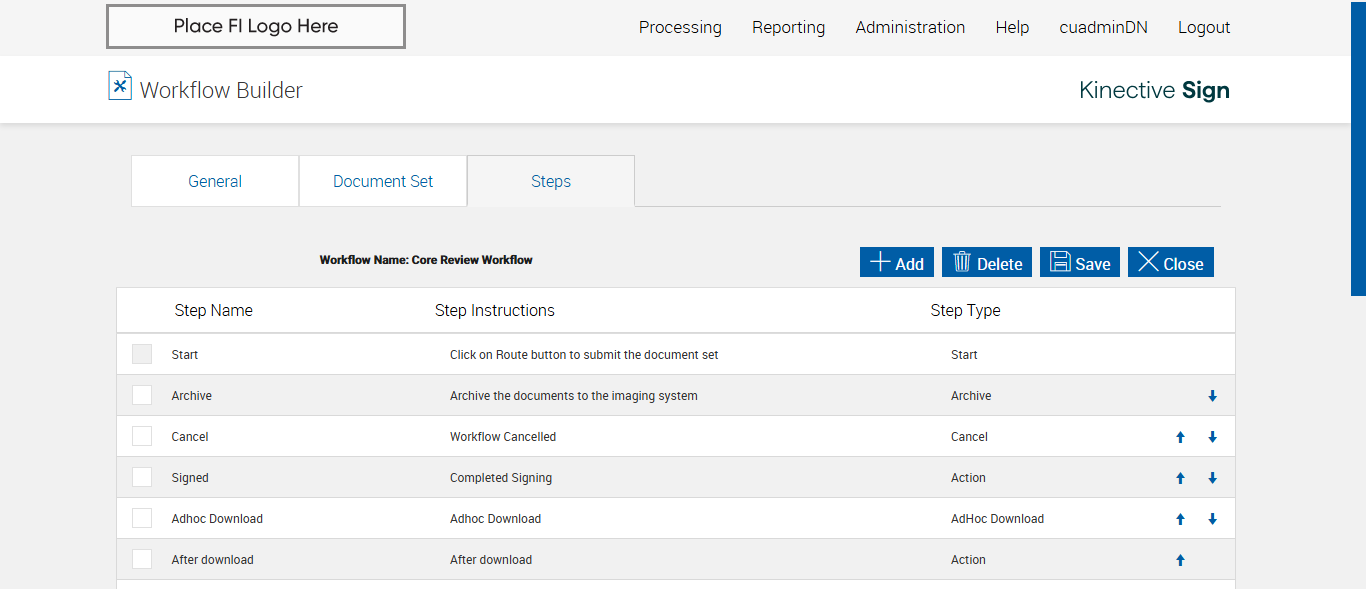Switch to the General tab
This screenshot has width=1366, height=589.
(x=215, y=181)
